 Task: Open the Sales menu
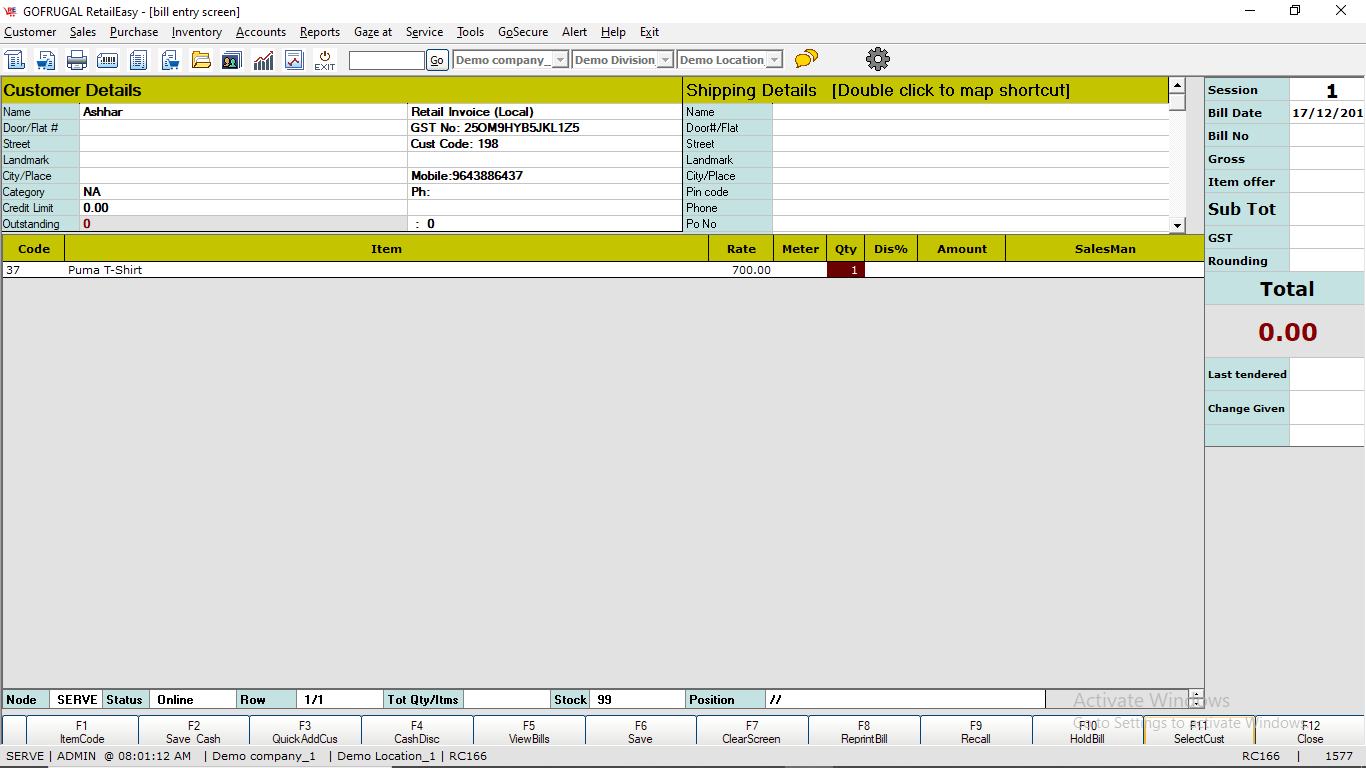tap(83, 32)
